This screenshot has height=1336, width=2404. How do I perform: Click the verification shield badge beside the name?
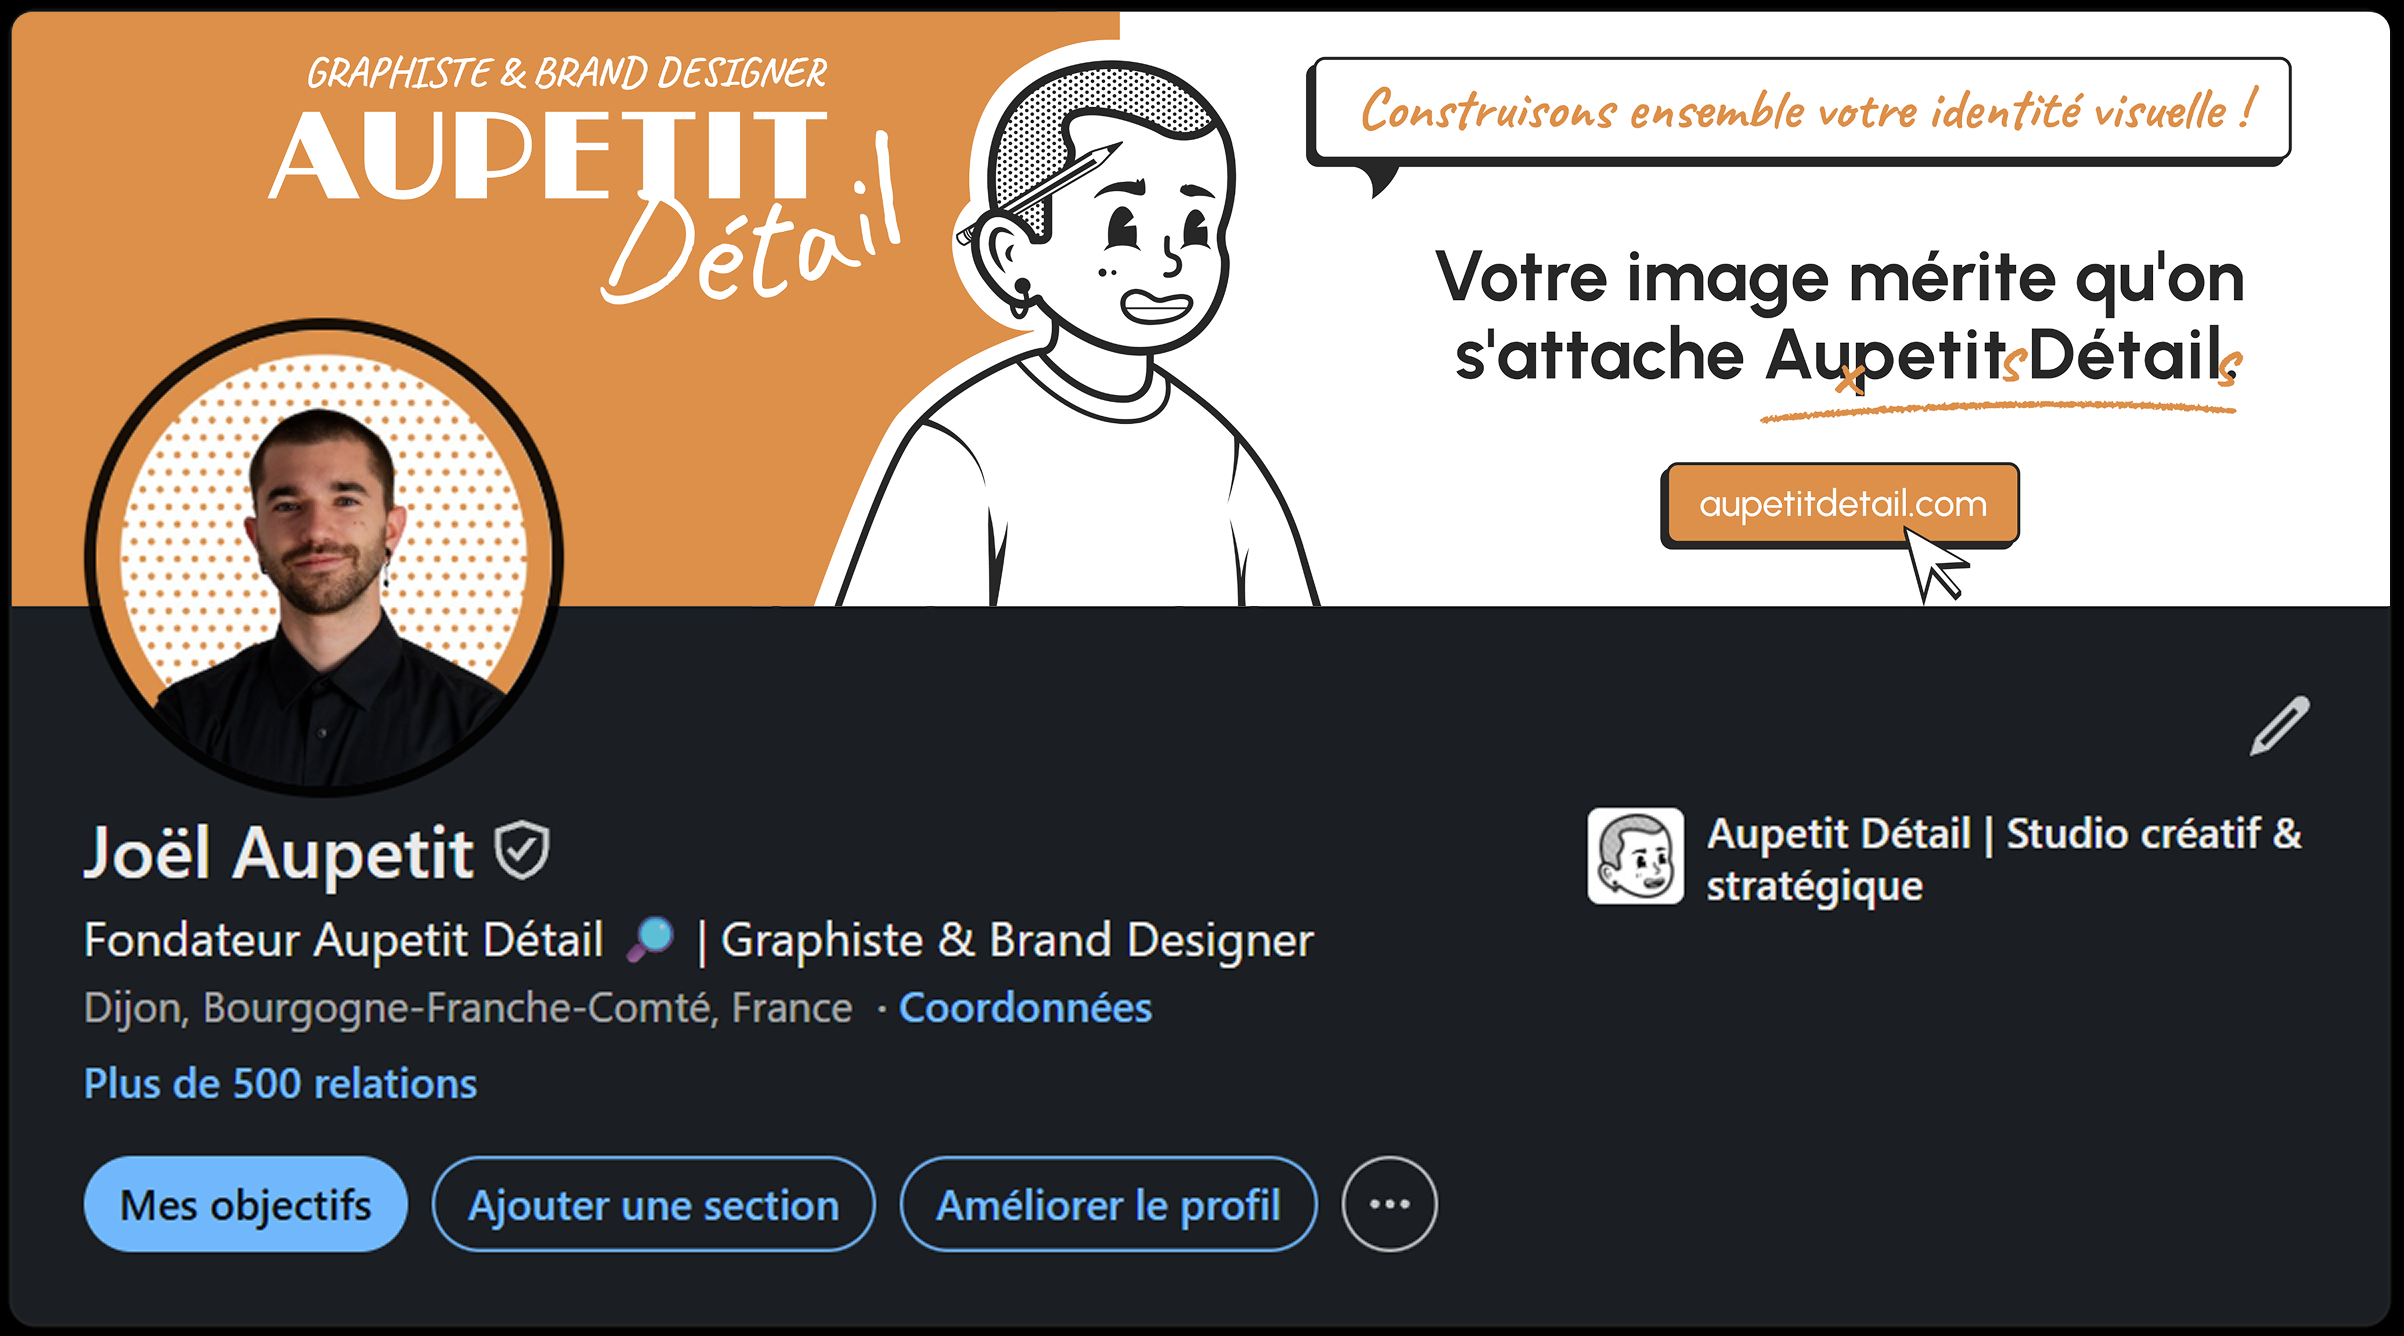click(523, 851)
